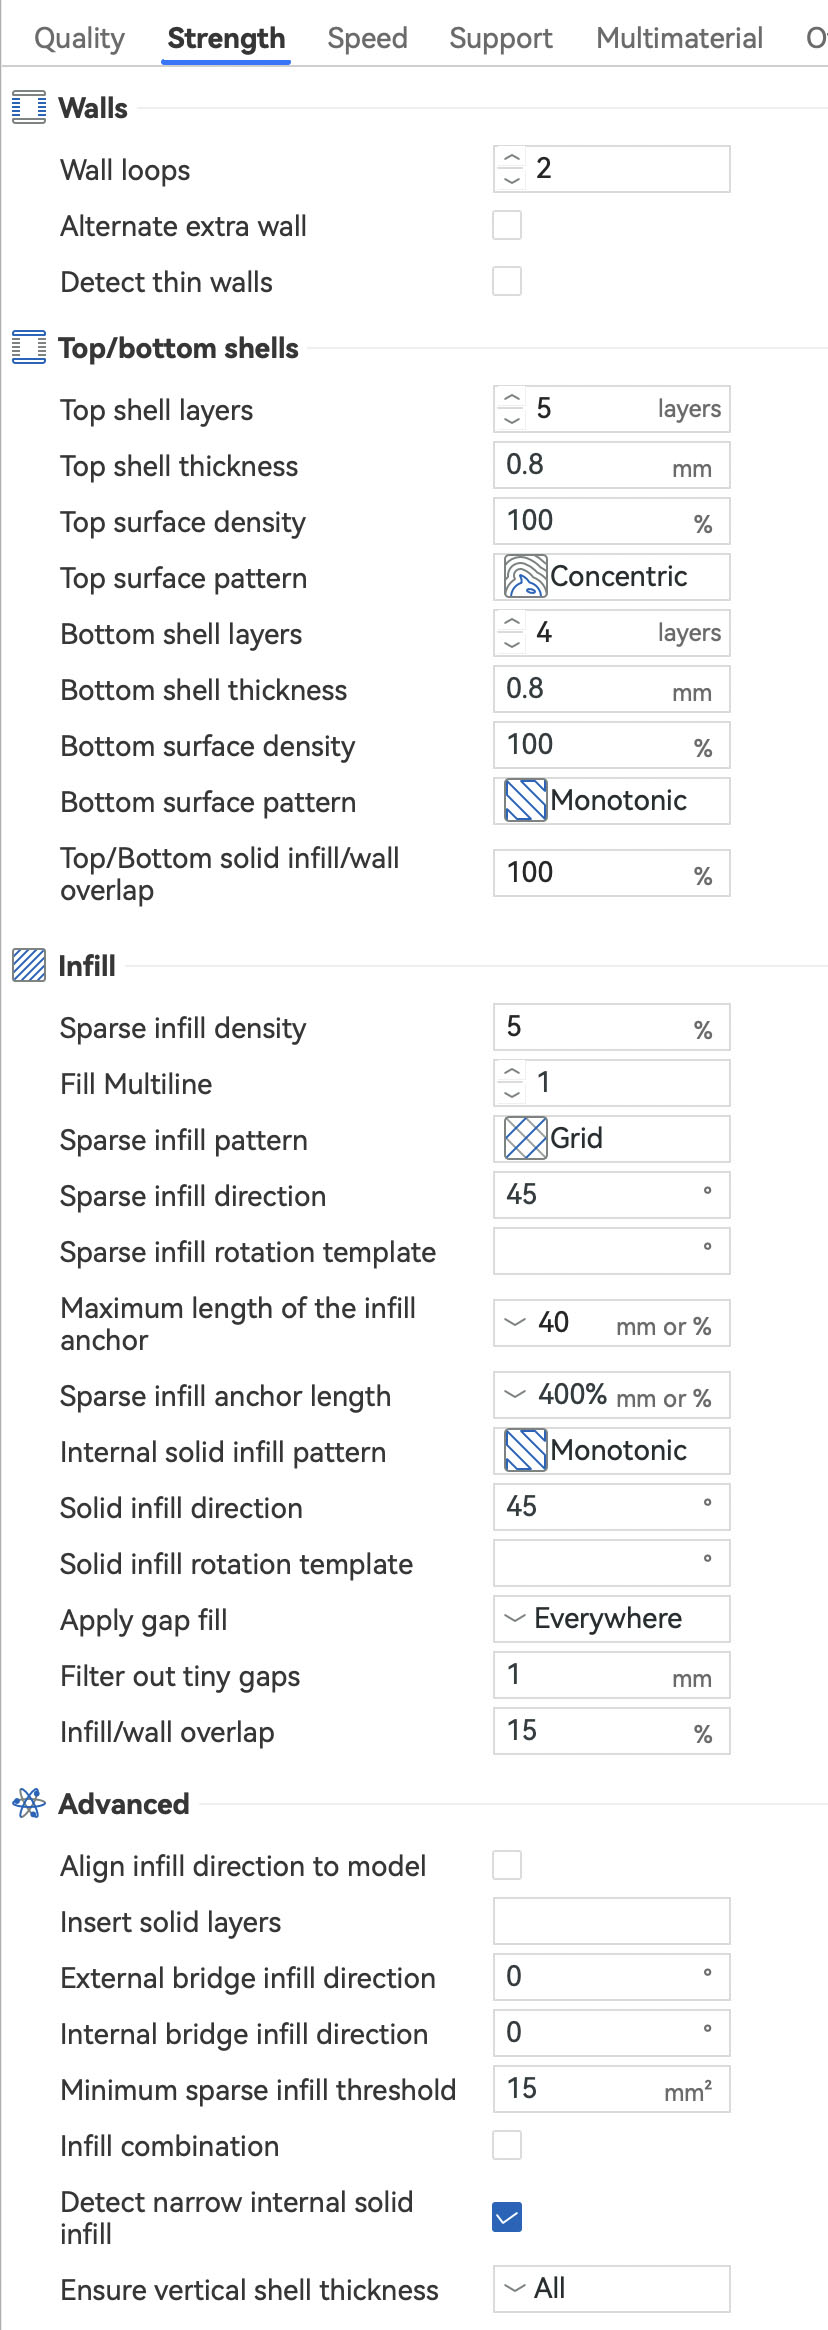This screenshot has height=2330, width=828.
Task: Enable Detect thin walls checkbox
Action: click(507, 282)
